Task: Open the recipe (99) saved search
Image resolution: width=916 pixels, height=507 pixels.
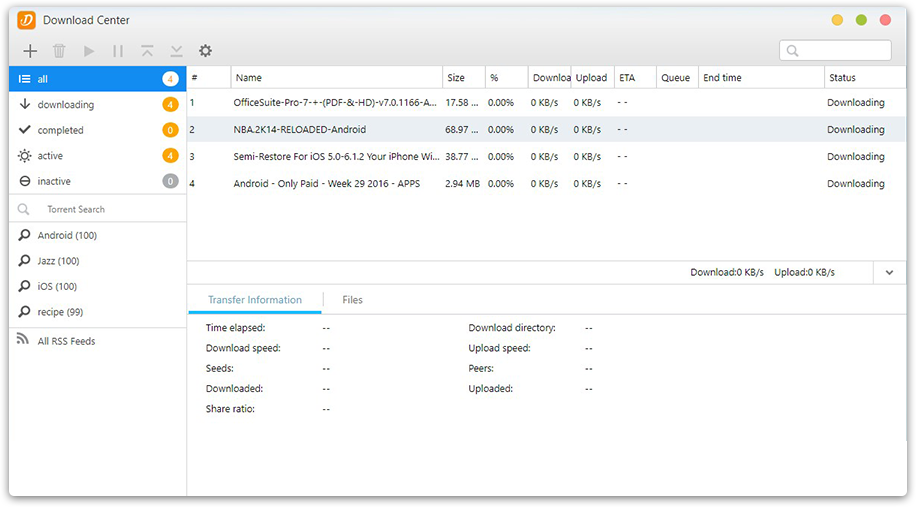Action: [60, 312]
